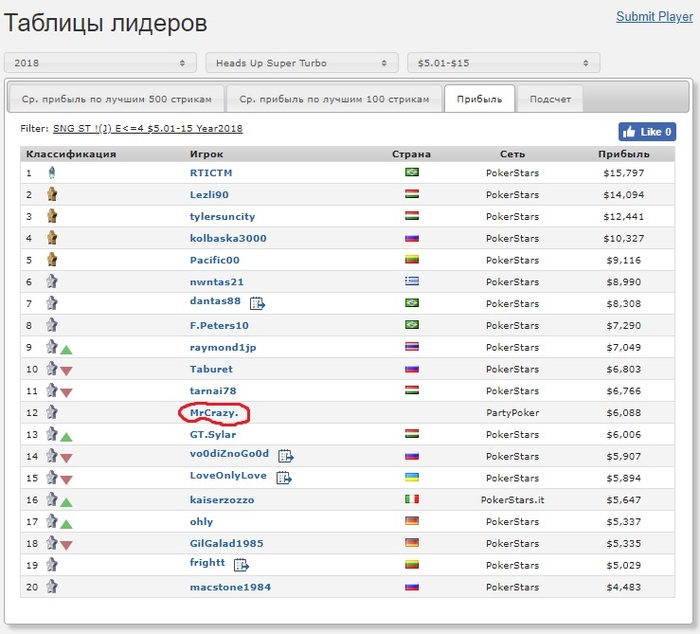Image resolution: width=700 pixels, height=634 pixels.
Task: Click the silver star badge for dantas88
Action: tap(52, 303)
